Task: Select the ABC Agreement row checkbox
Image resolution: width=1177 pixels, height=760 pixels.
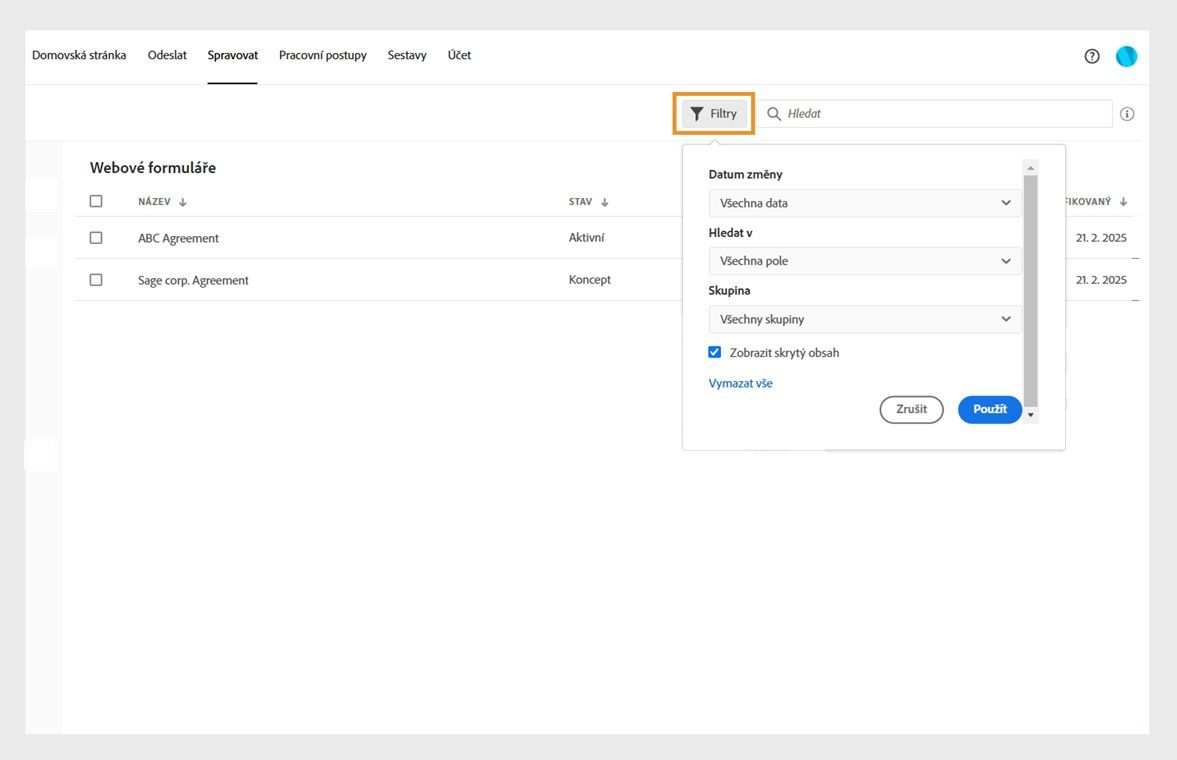Action: point(96,238)
